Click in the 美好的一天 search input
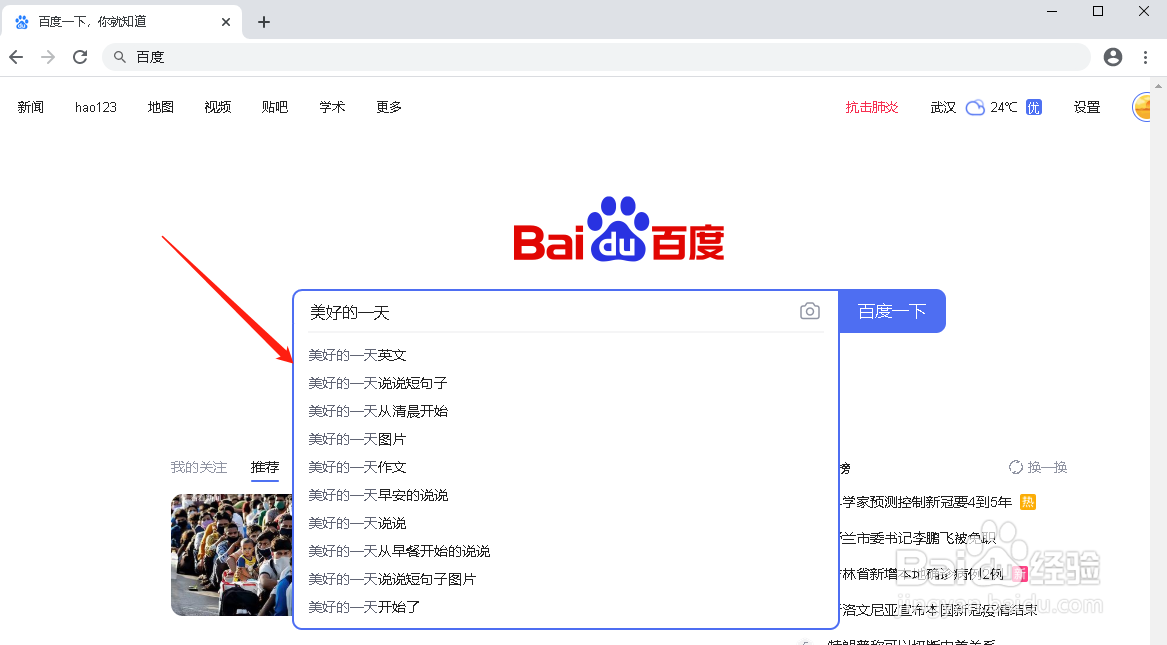The height and width of the screenshot is (645, 1167). coord(547,312)
